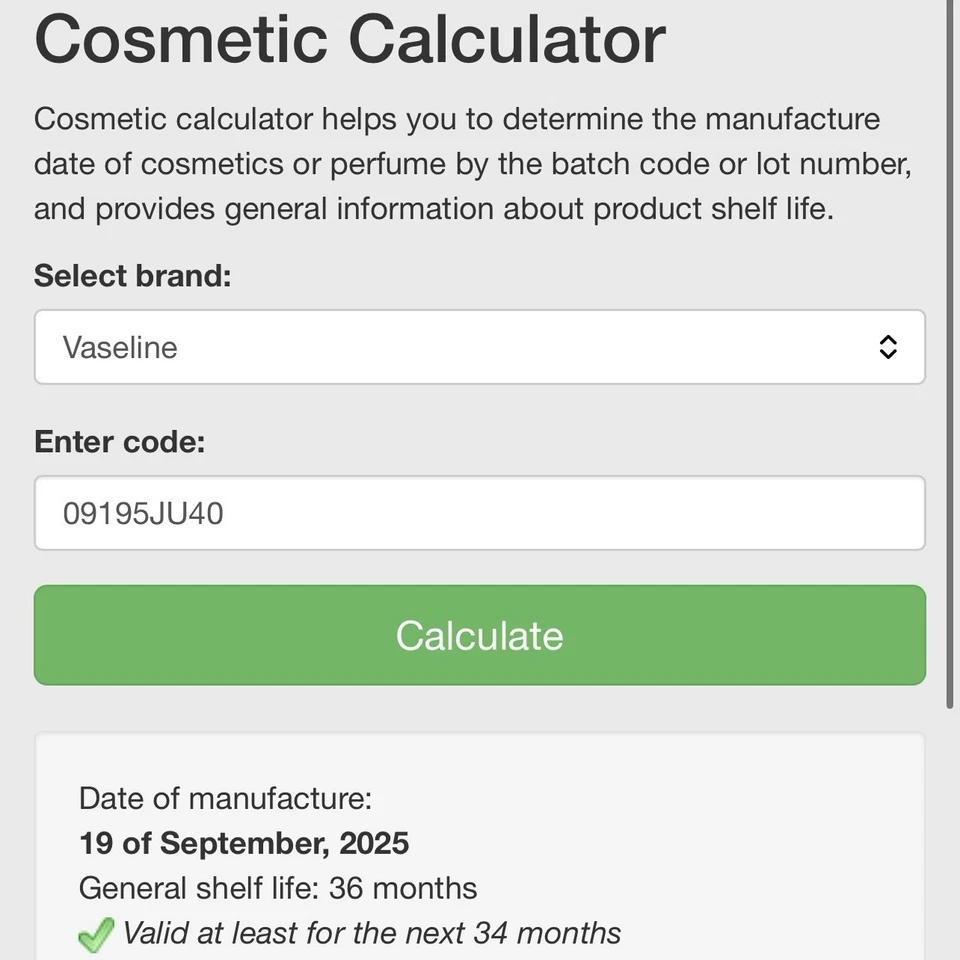
Task: Click the valid for 34 months message
Action: pos(372,932)
